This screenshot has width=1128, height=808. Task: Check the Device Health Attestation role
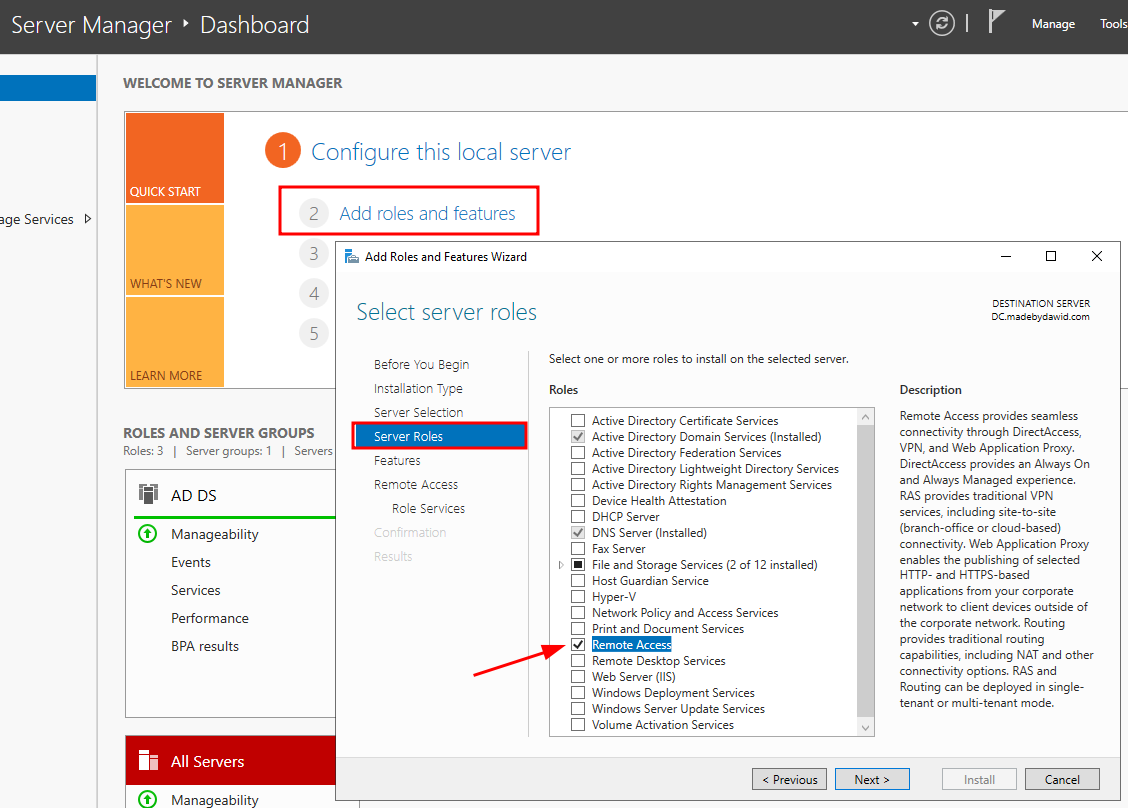578,501
